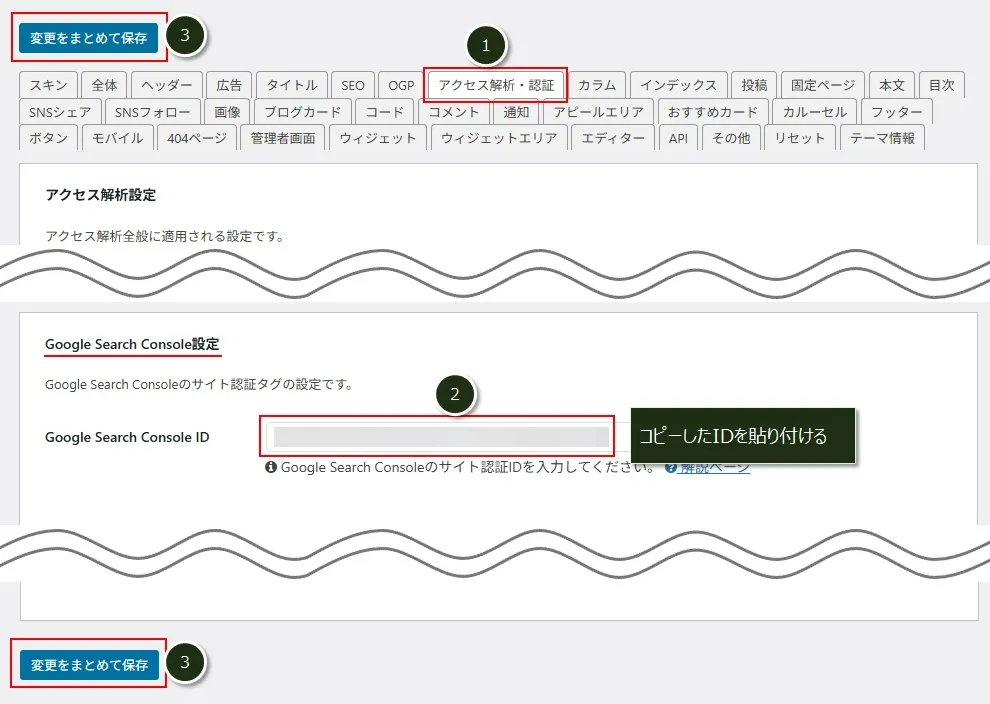Open the OGP settings tab

pos(401,85)
